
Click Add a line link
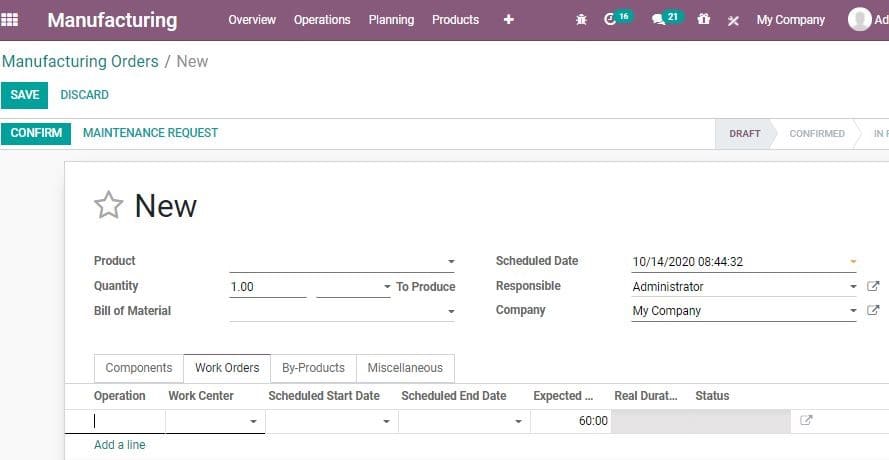tap(120, 445)
